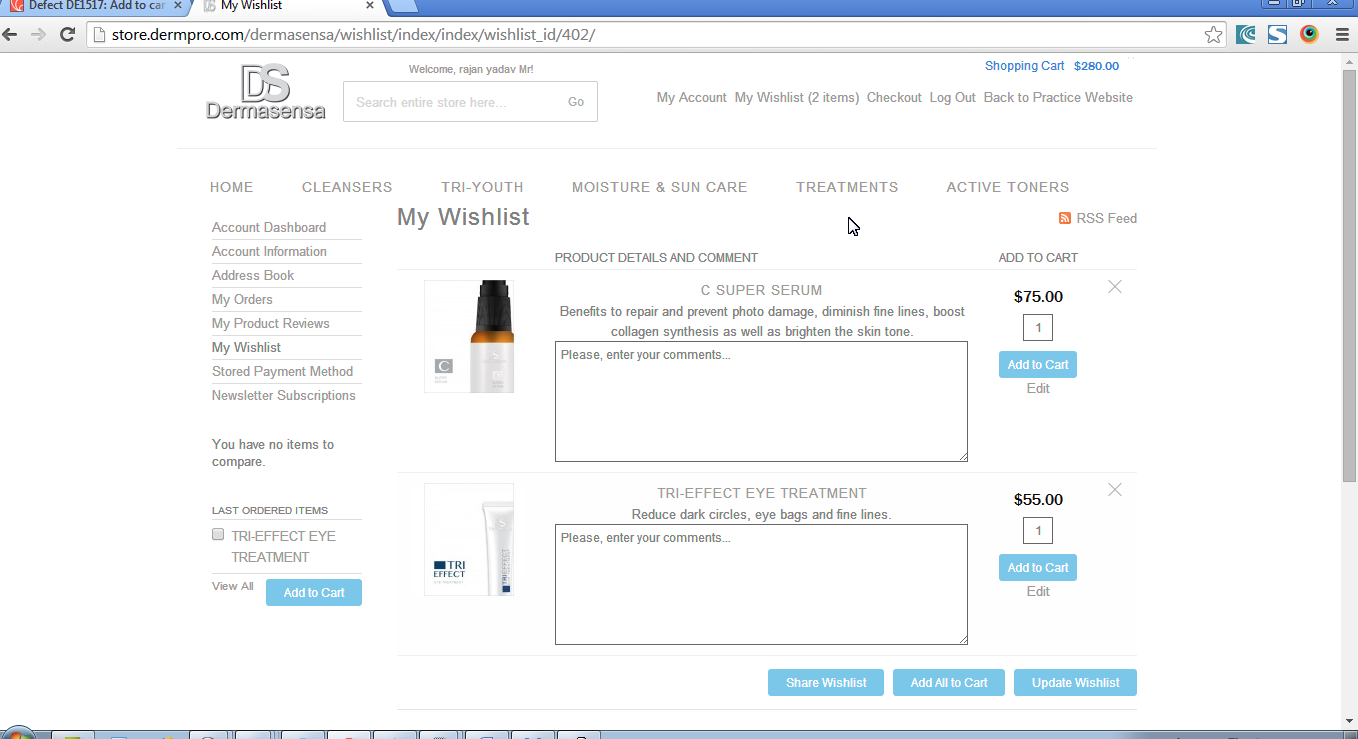Open the HOME navigation menu item

tap(232, 187)
